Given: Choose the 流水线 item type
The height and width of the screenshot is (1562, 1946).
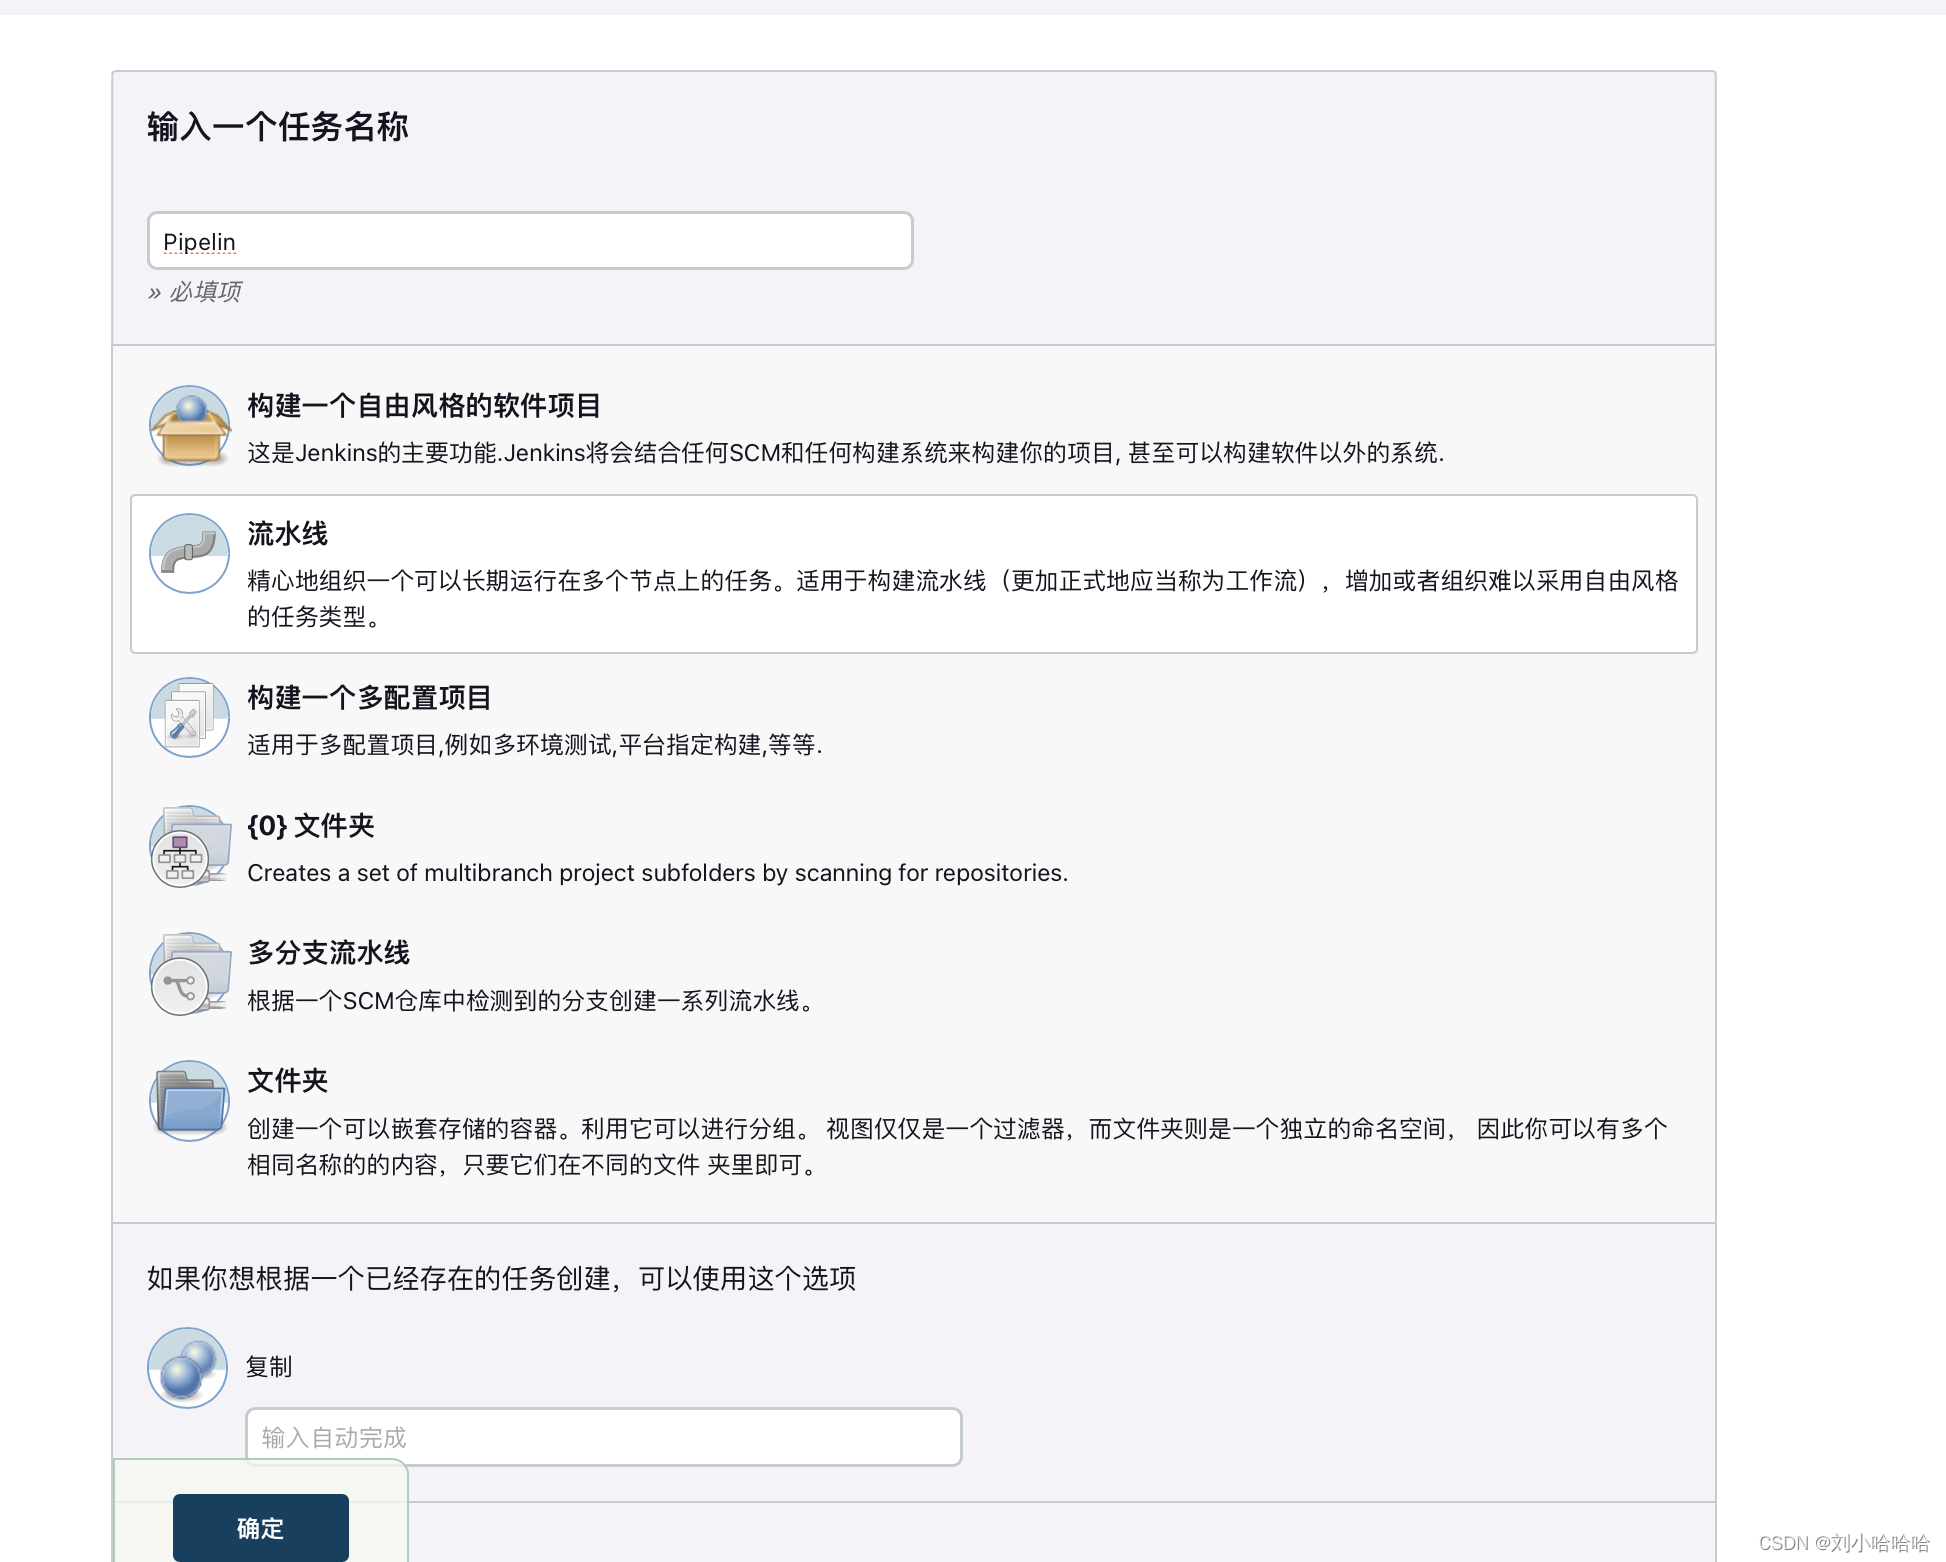Looking at the screenshot, I should [x=288, y=534].
